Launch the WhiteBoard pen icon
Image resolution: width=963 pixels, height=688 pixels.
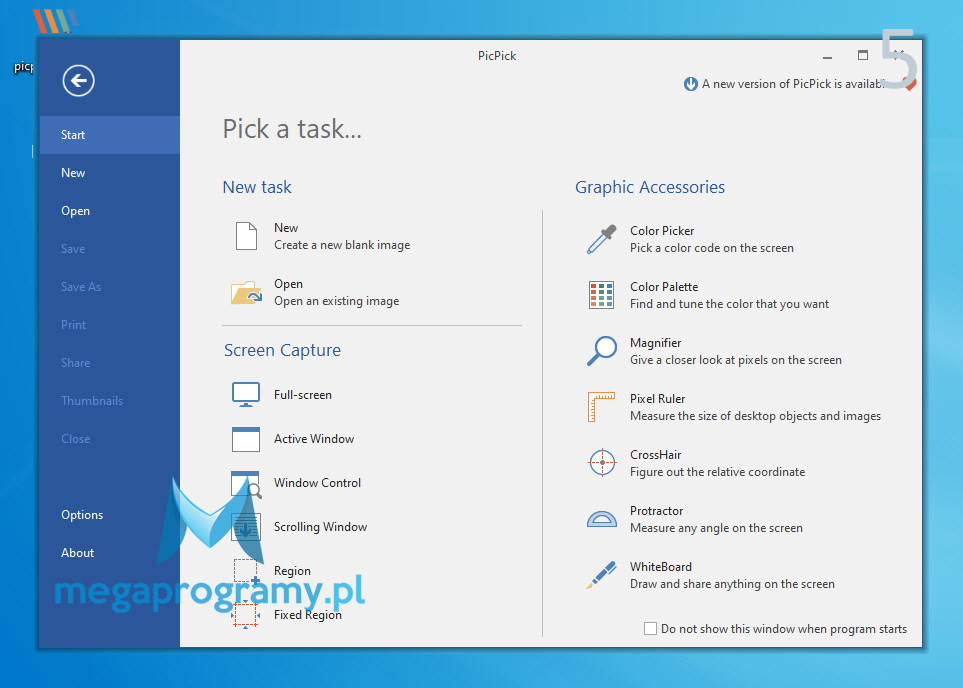[x=601, y=575]
